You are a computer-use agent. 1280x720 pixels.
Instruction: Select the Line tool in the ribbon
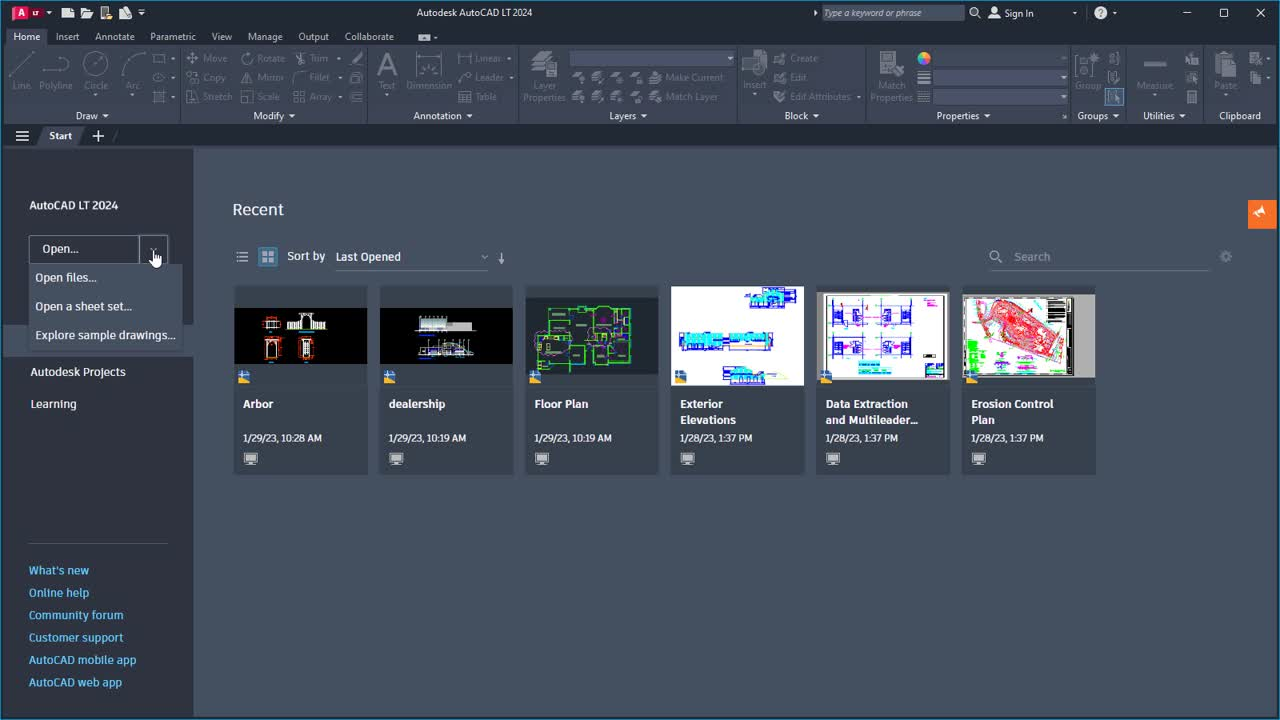21,72
